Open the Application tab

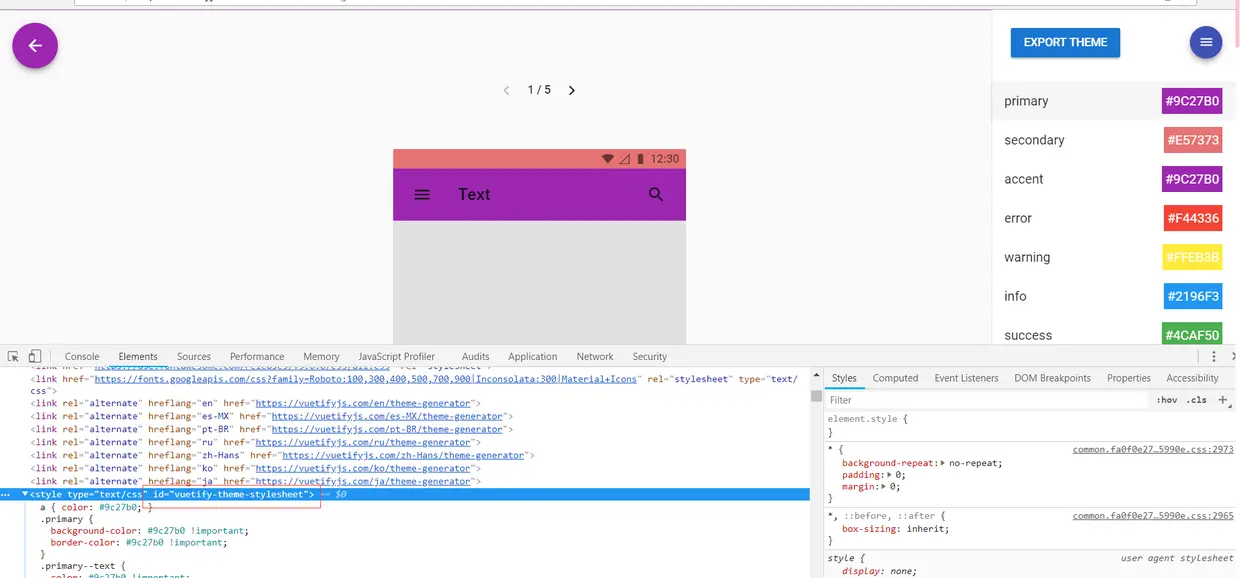(x=533, y=356)
